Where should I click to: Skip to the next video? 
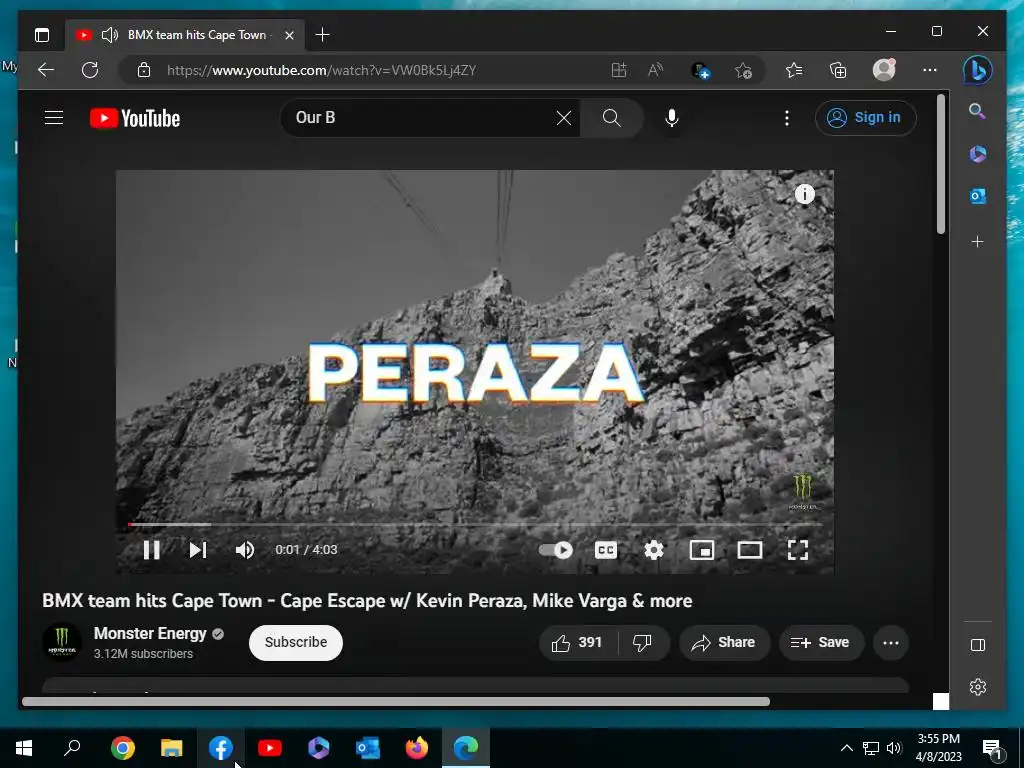click(x=198, y=550)
